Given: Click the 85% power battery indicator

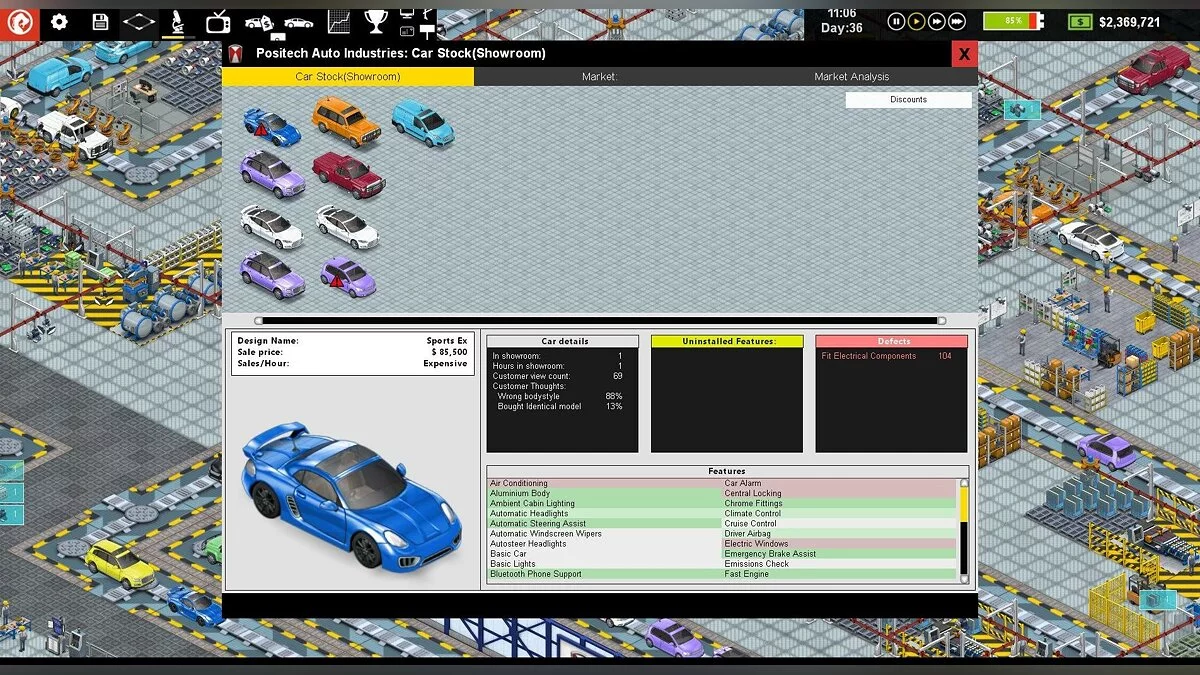Looking at the screenshot, I should click(1013, 21).
